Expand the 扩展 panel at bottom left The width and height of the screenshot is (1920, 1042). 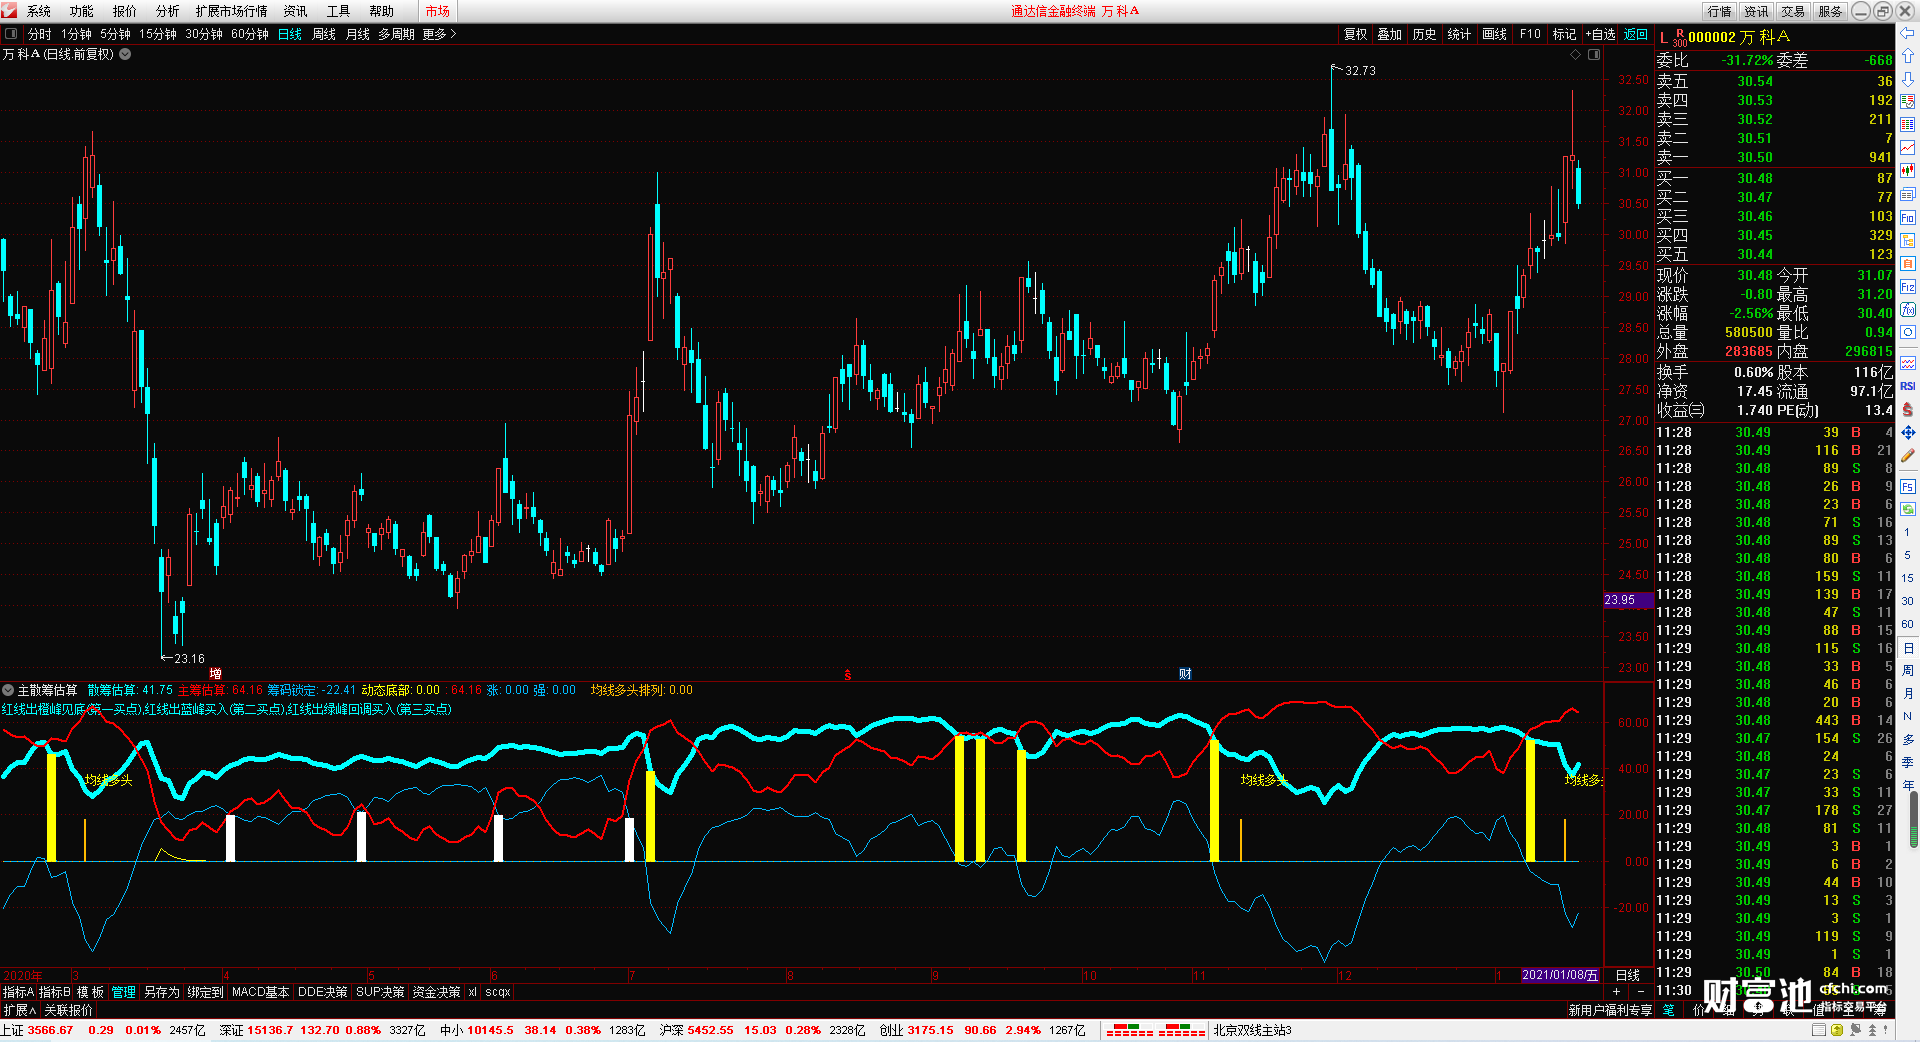point(19,1010)
